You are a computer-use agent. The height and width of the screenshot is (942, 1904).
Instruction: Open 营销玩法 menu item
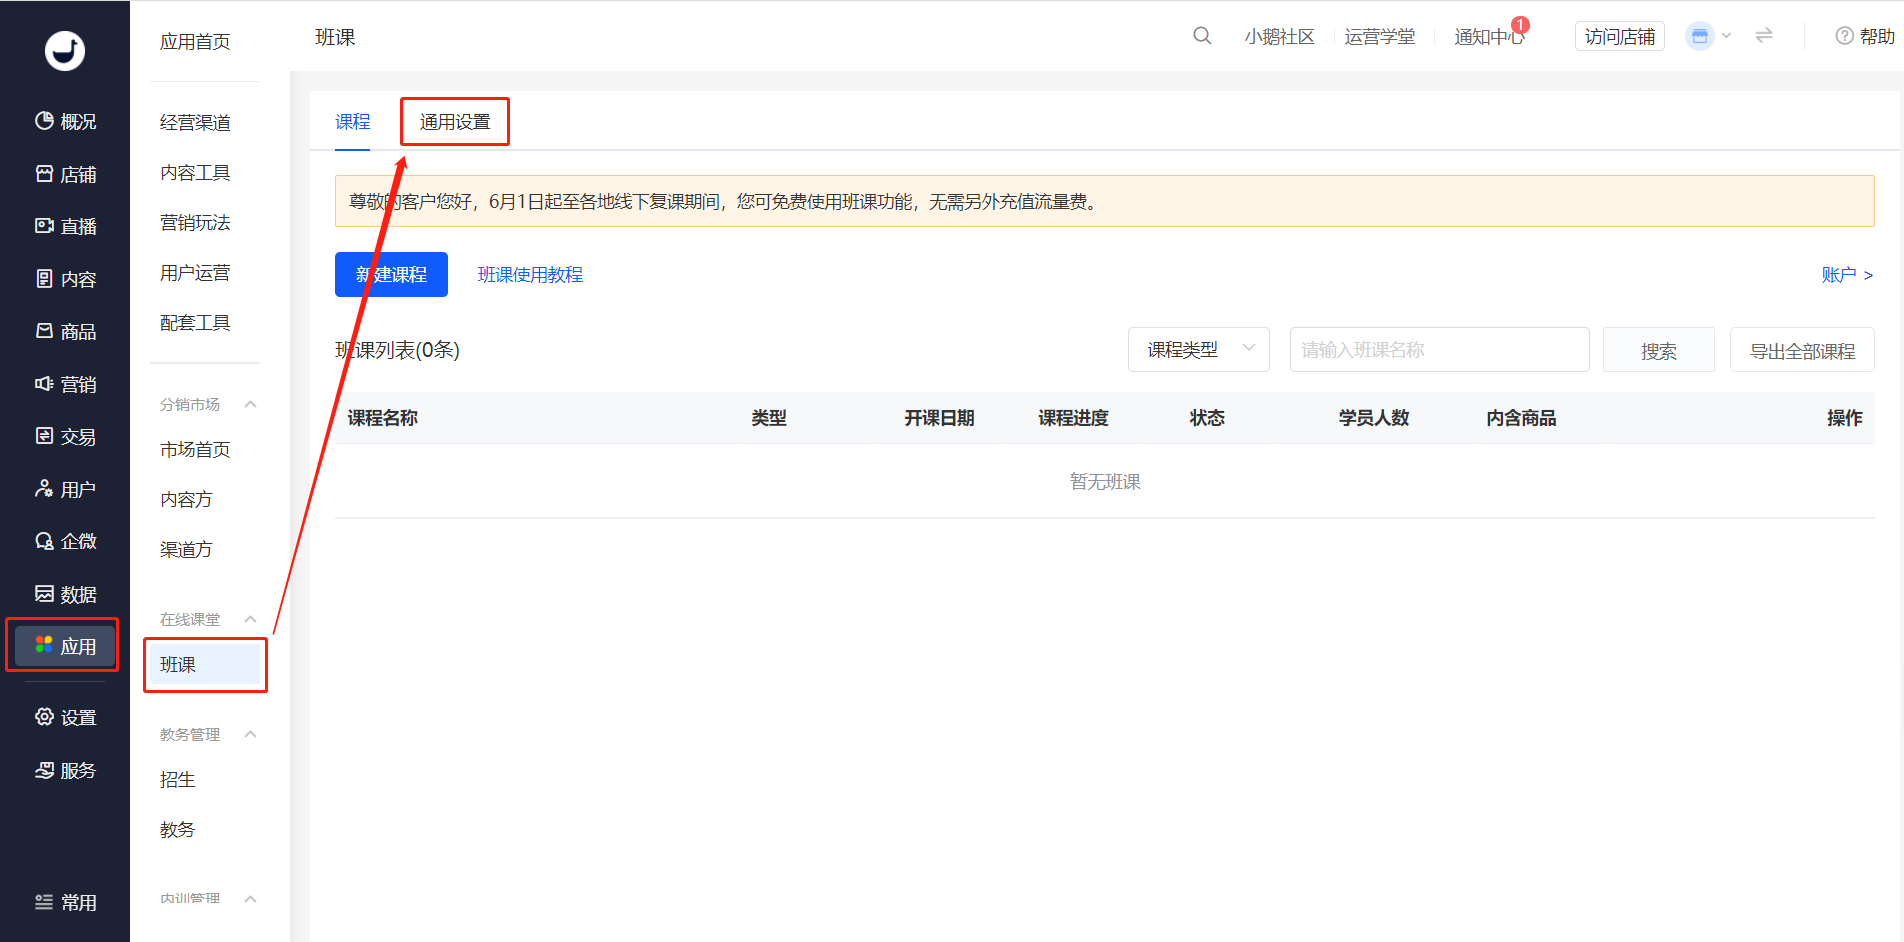coord(195,222)
